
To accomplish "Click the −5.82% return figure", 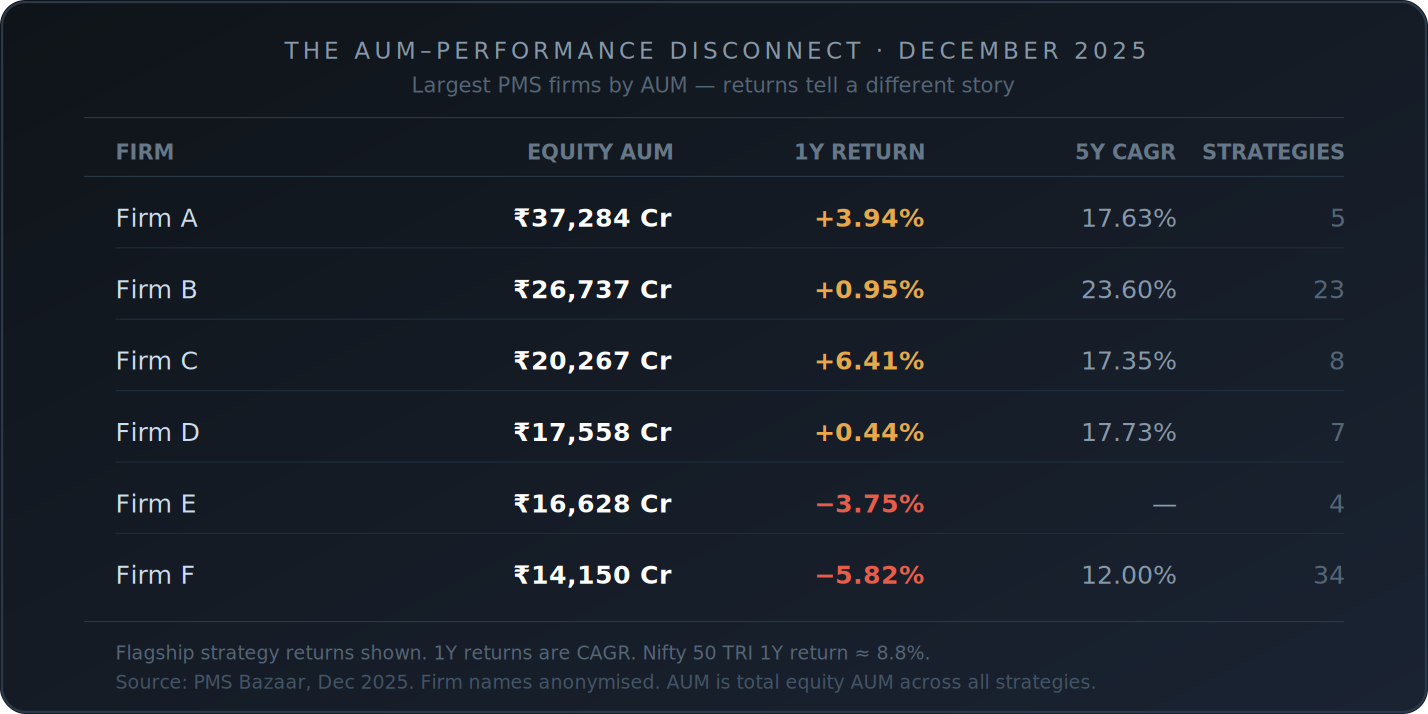I will point(869,576).
